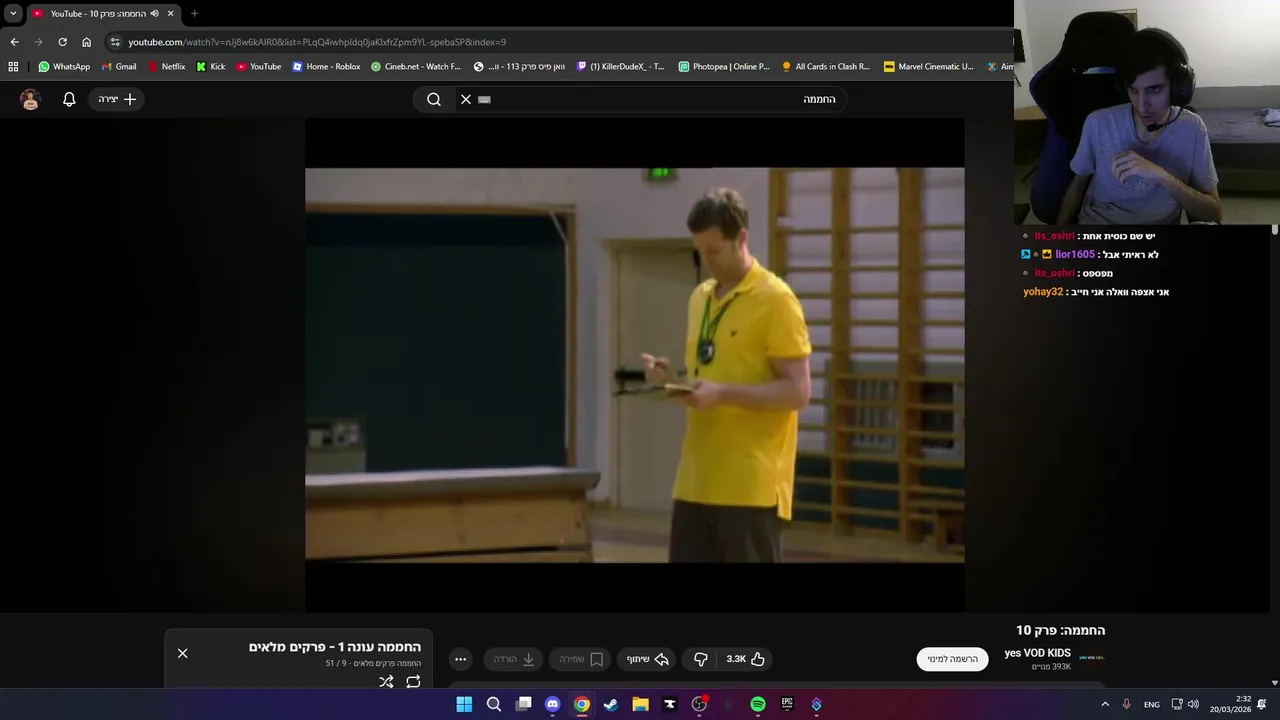The image size is (1280, 720).
Task: Open the YouTube bookmark
Action: point(259,67)
